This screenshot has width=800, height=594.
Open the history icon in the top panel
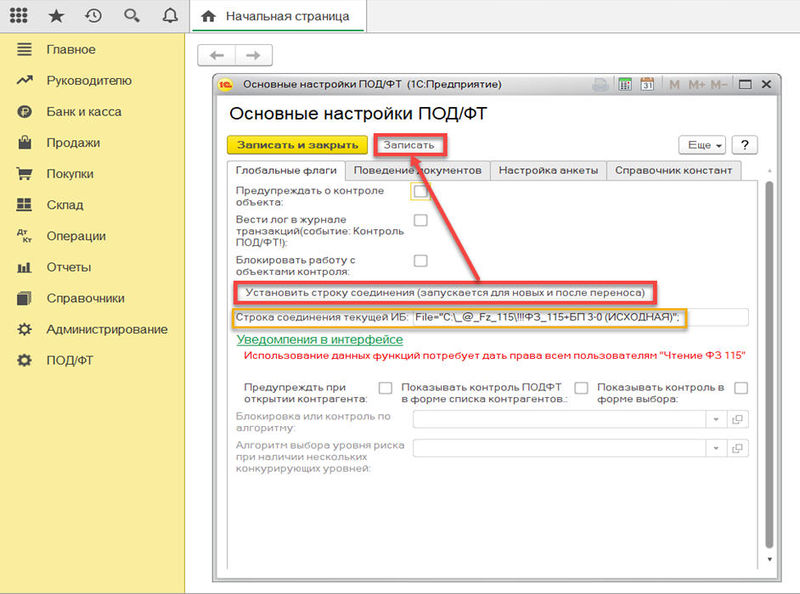93,16
